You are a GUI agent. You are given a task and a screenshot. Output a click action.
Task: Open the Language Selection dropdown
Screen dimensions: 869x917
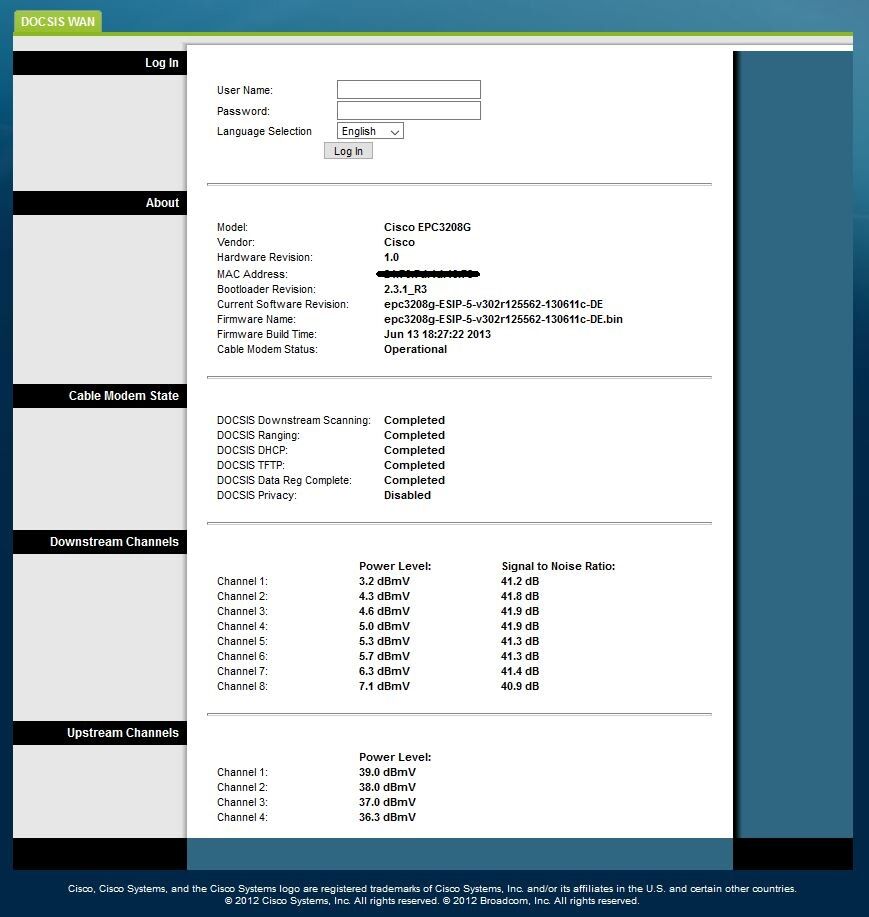pos(370,131)
